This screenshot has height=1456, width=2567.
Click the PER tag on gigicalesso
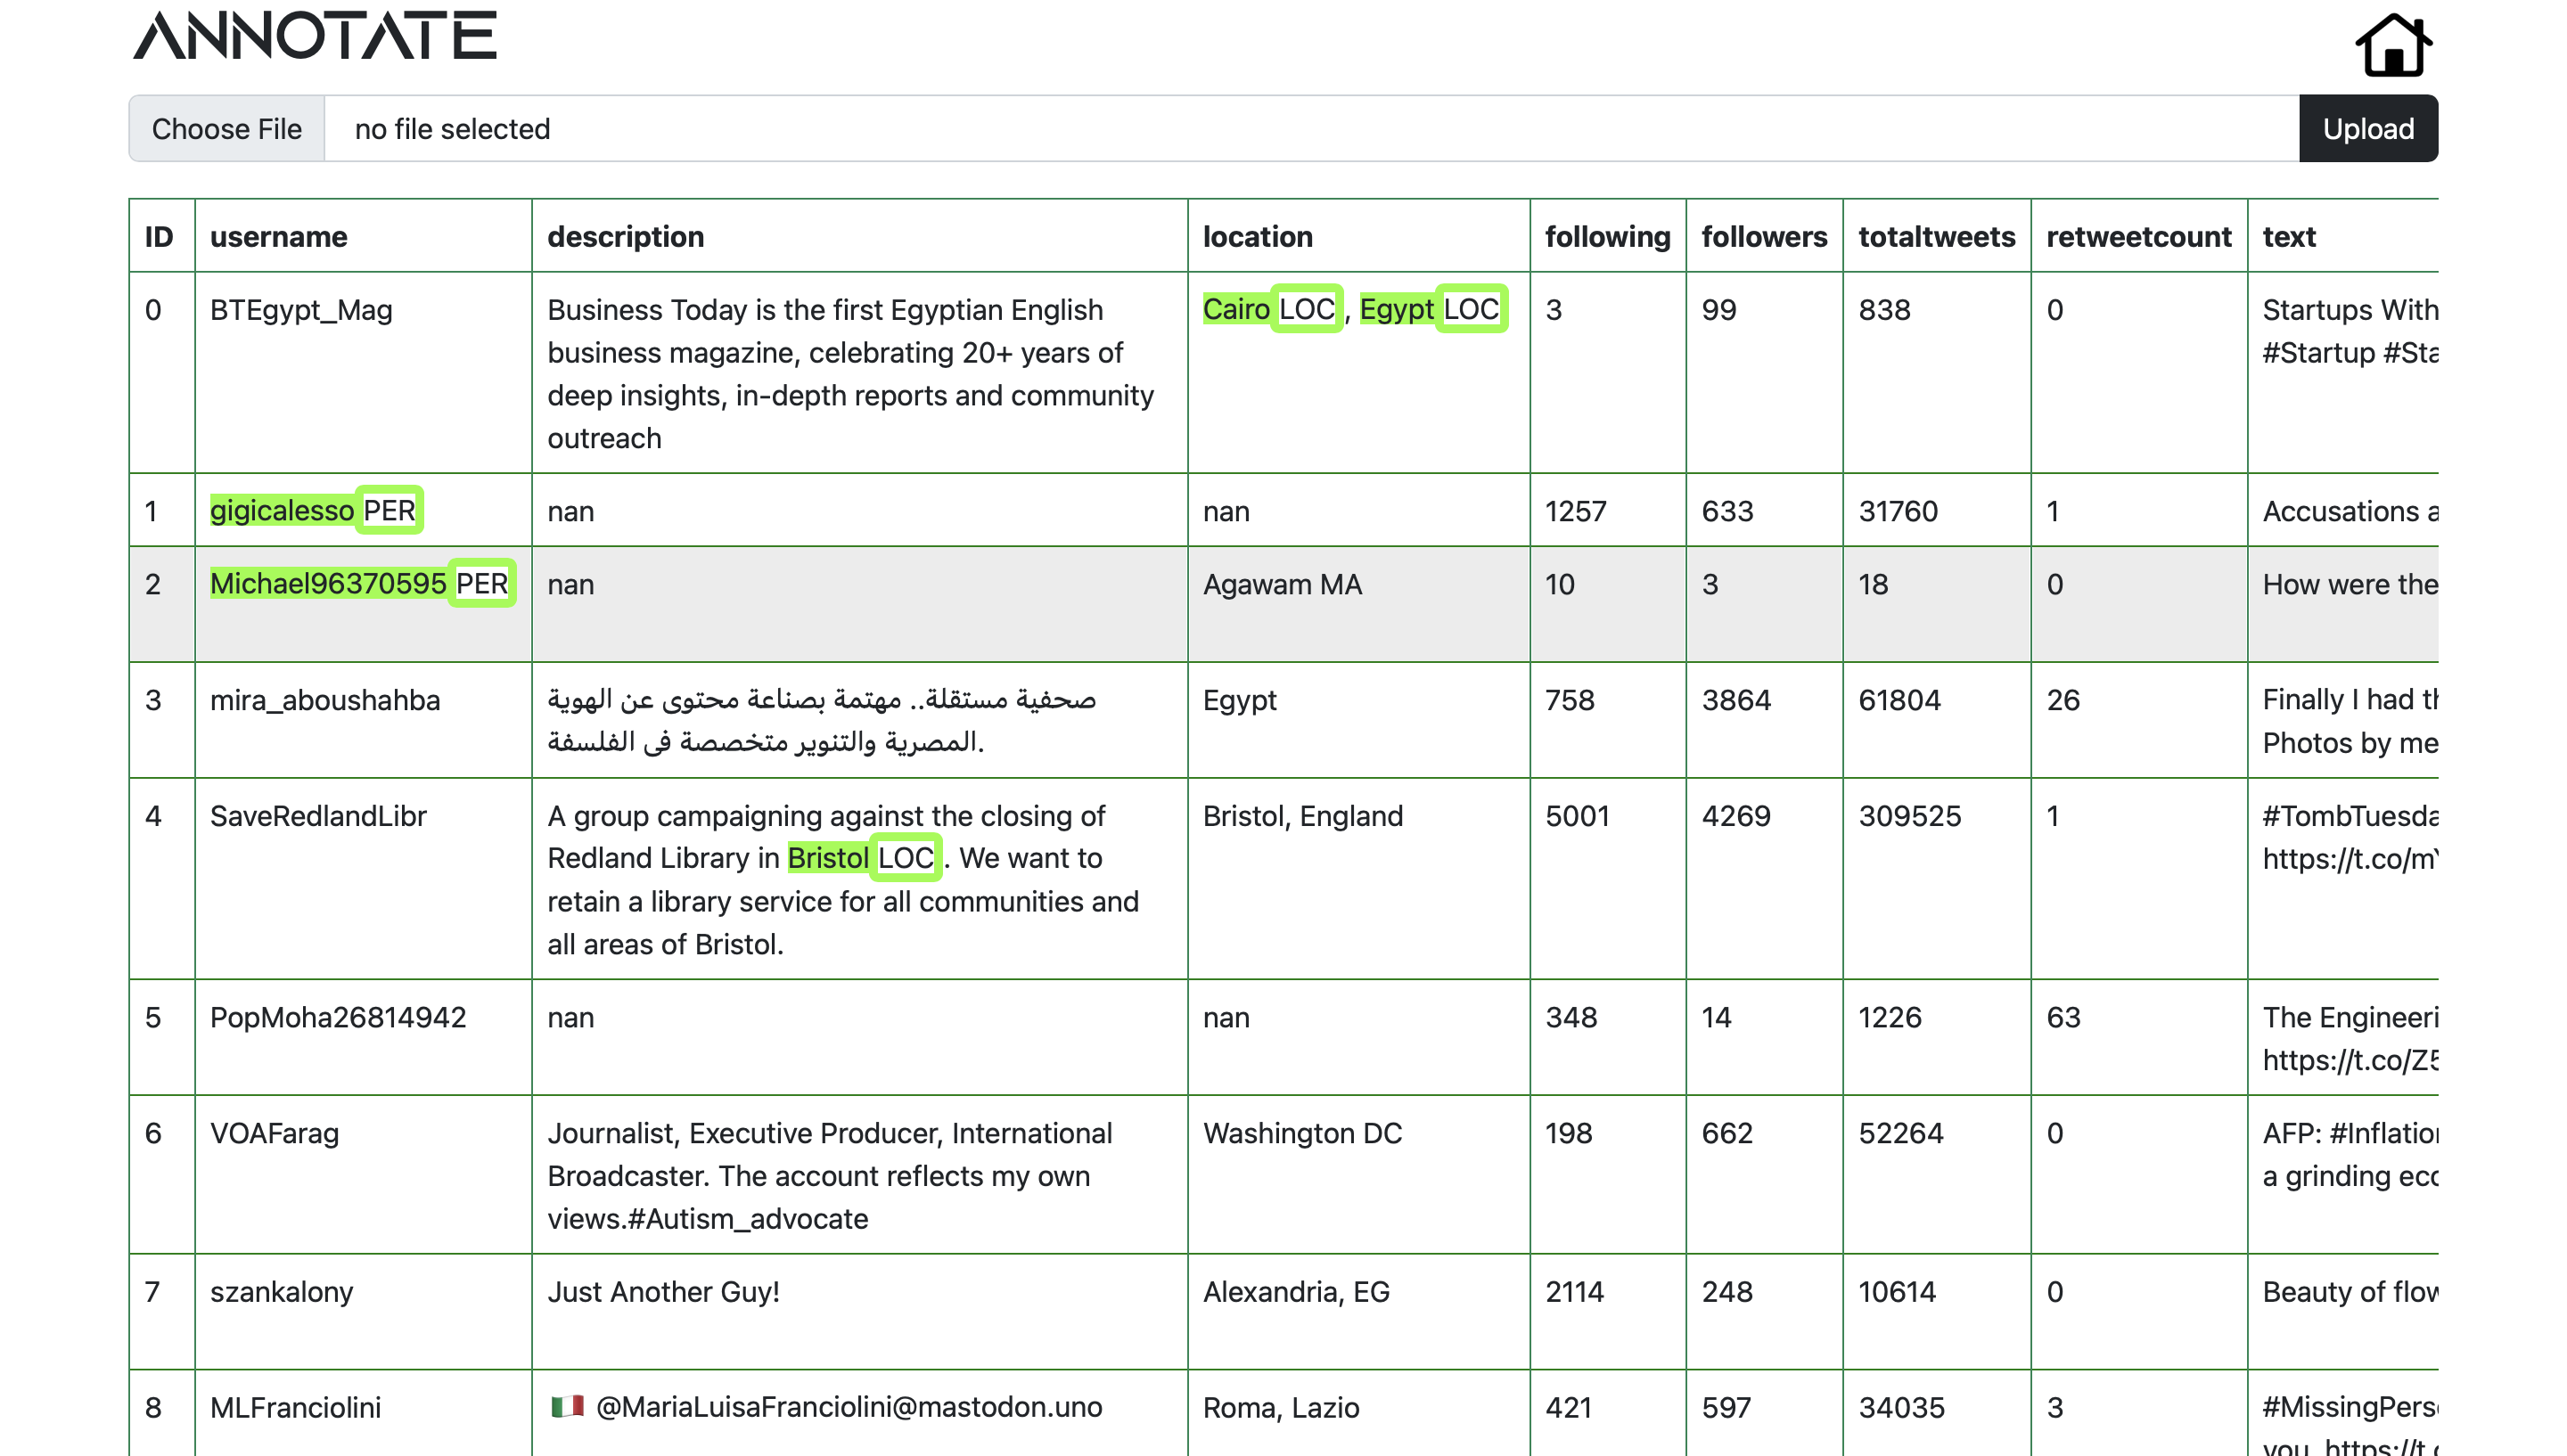(389, 510)
